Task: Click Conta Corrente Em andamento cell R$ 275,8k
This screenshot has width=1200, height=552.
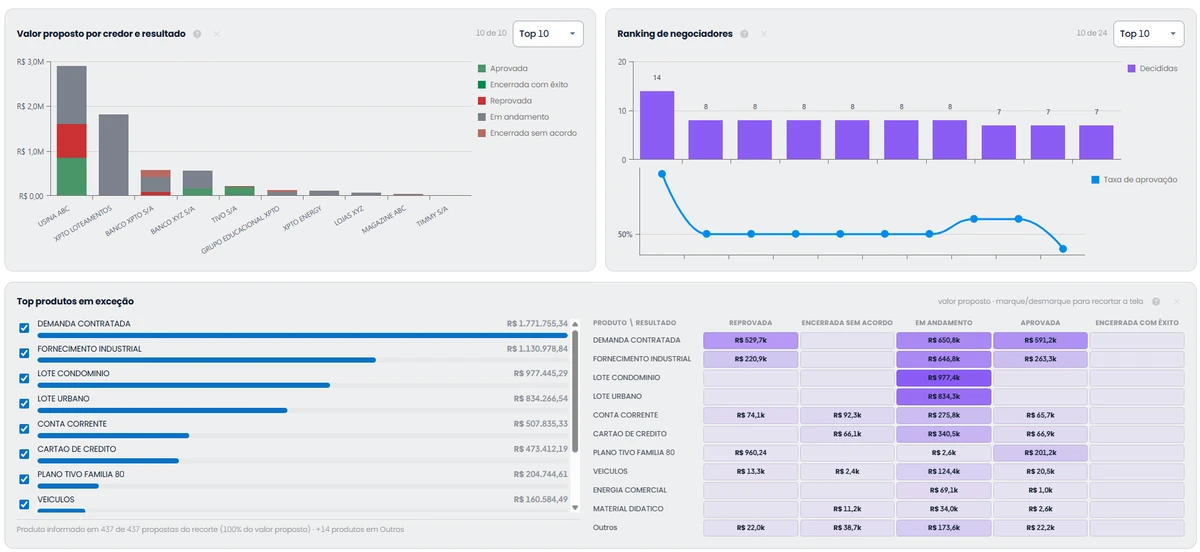Action: coord(943,415)
